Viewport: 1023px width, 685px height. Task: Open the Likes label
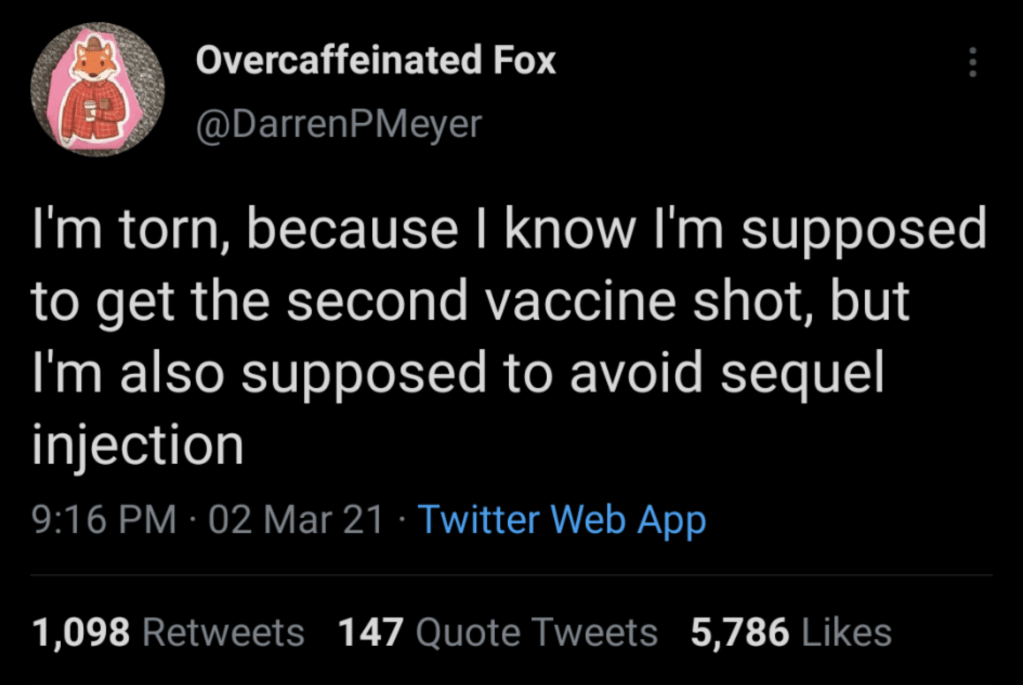pyautogui.click(x=846, y=632)
